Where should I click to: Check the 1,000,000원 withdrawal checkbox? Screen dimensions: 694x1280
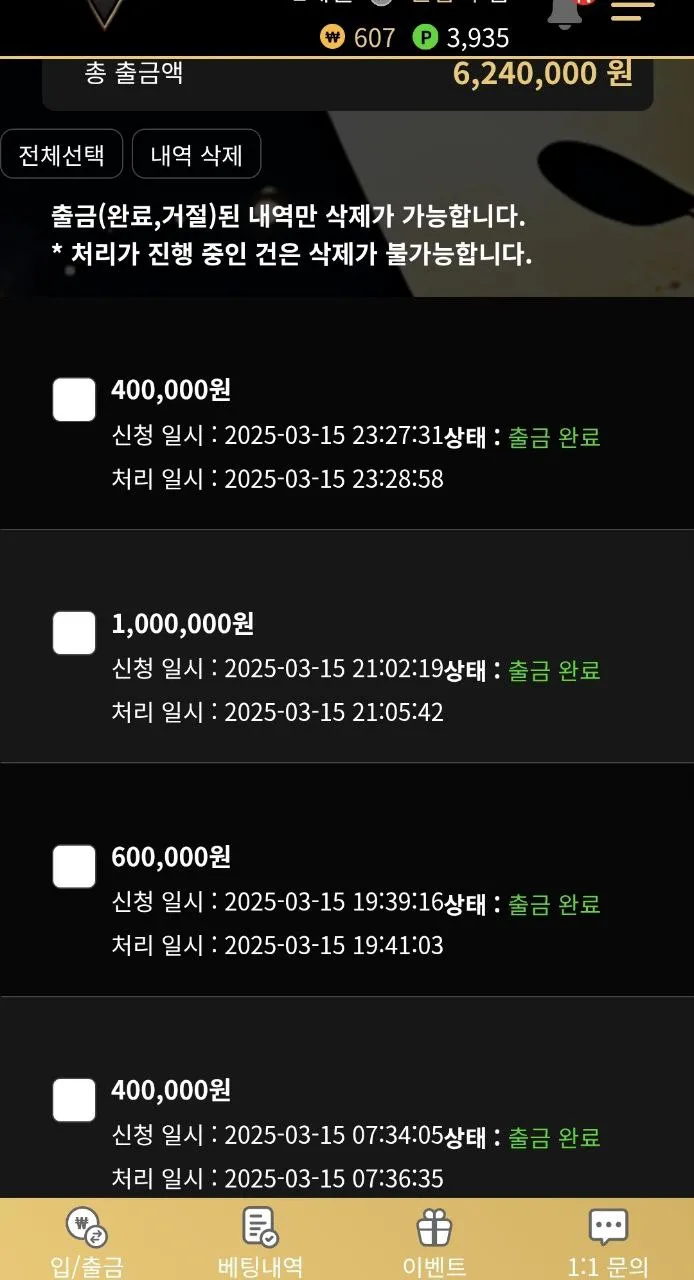tap(74, 633)
